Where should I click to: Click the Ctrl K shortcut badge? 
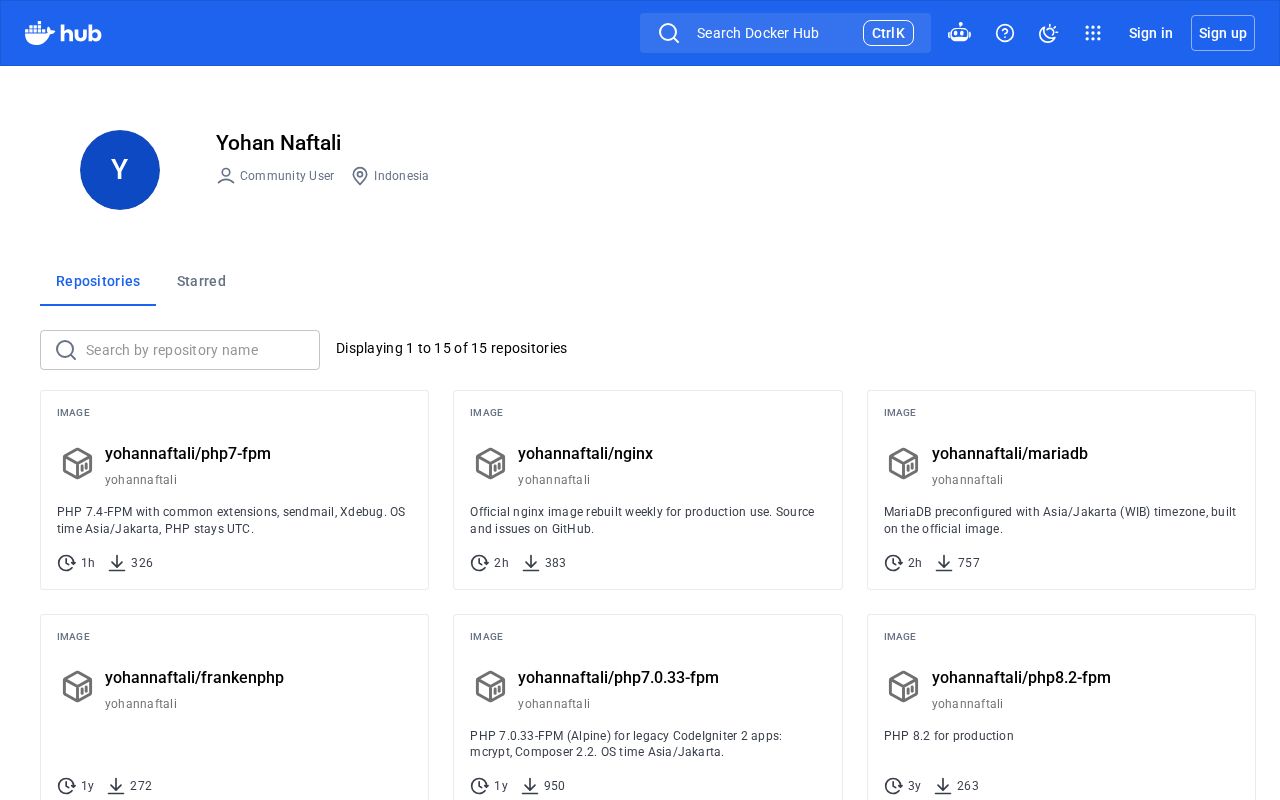coord(888,33)
